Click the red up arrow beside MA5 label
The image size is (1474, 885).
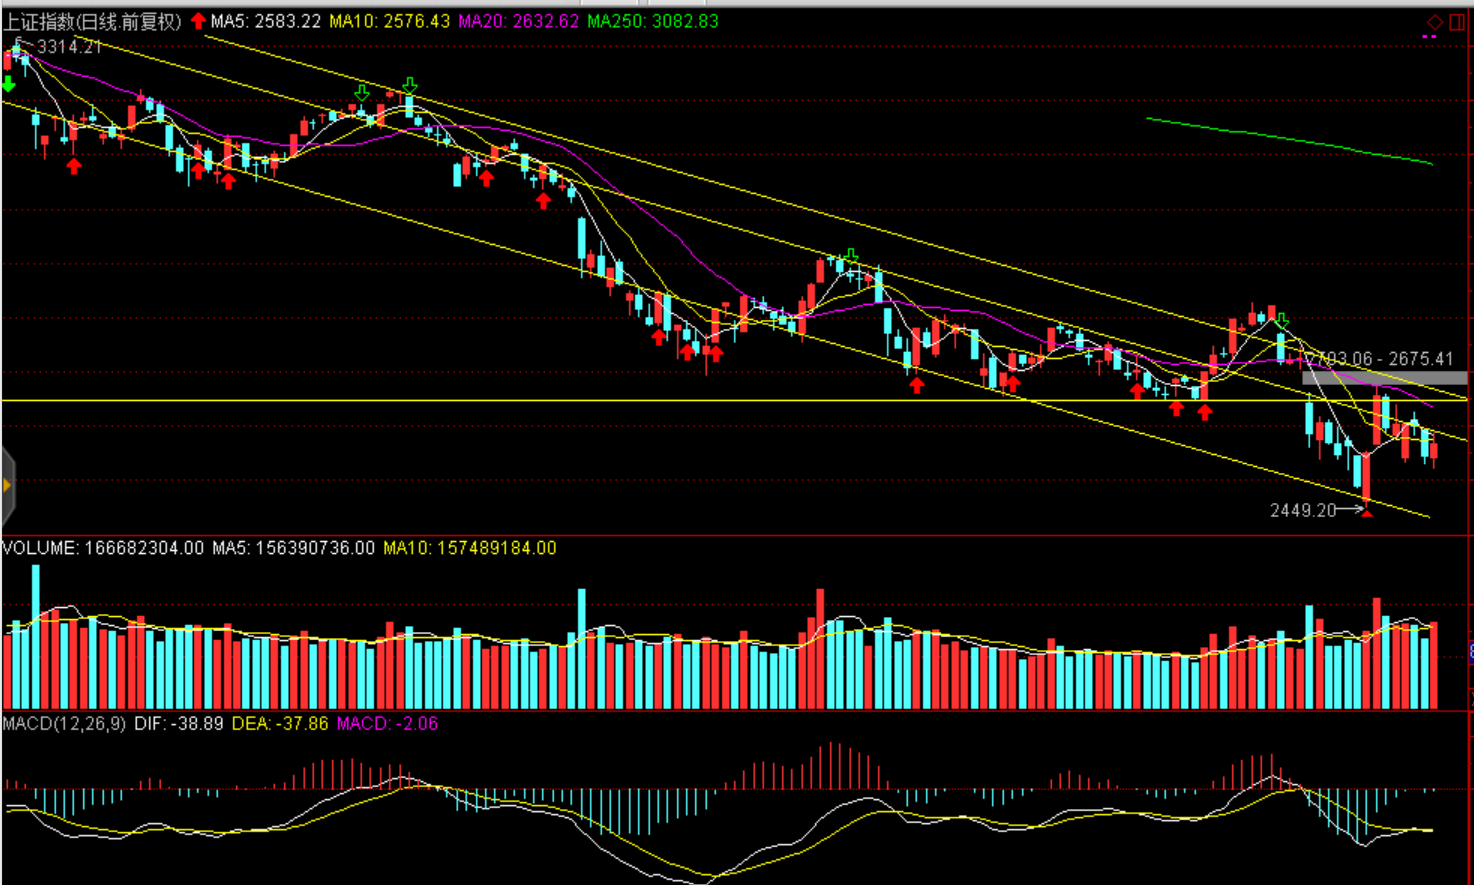coord(198,21)
